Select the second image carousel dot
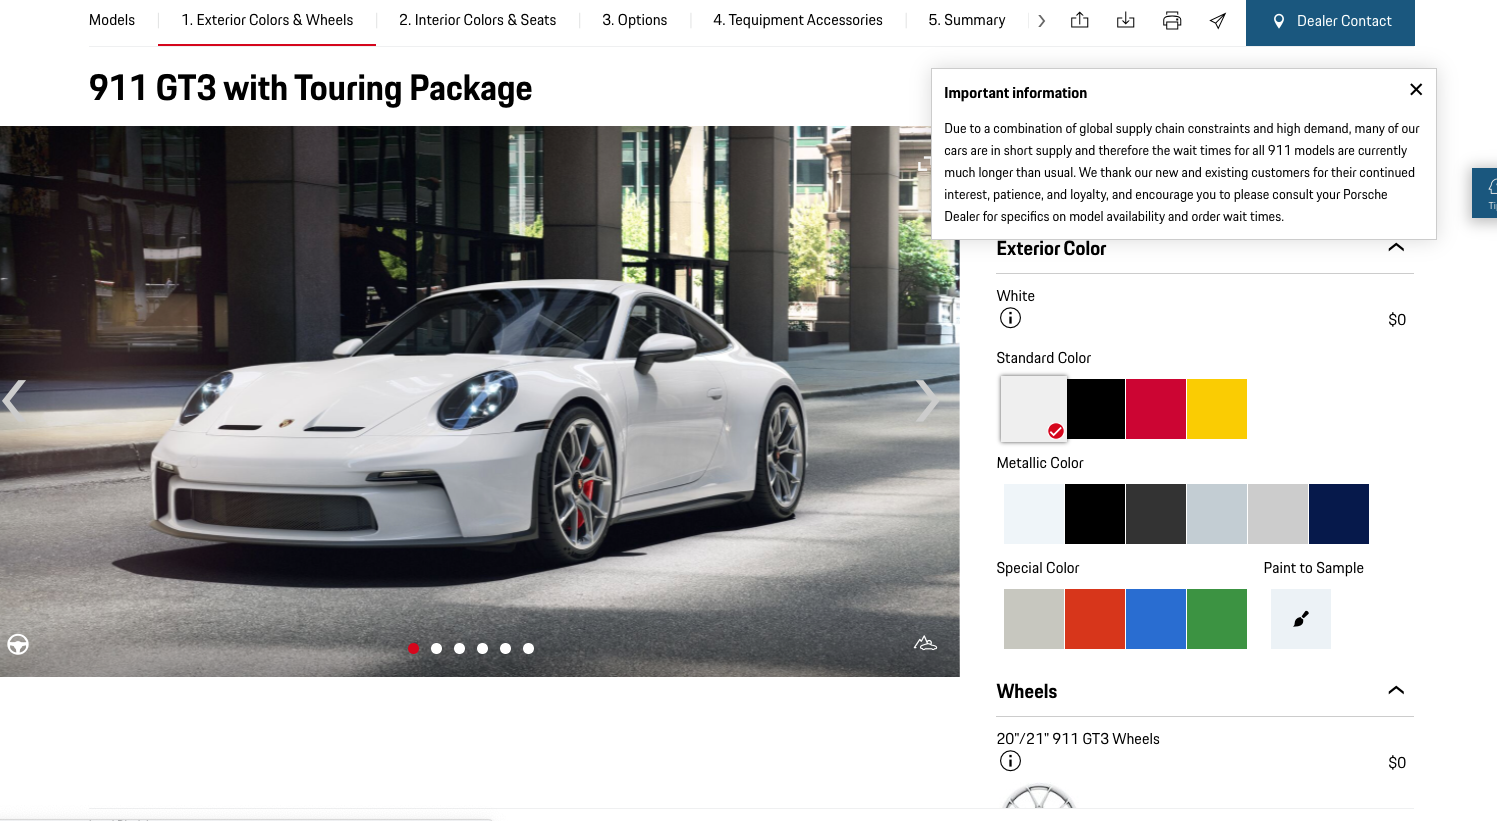 (436, 648)
